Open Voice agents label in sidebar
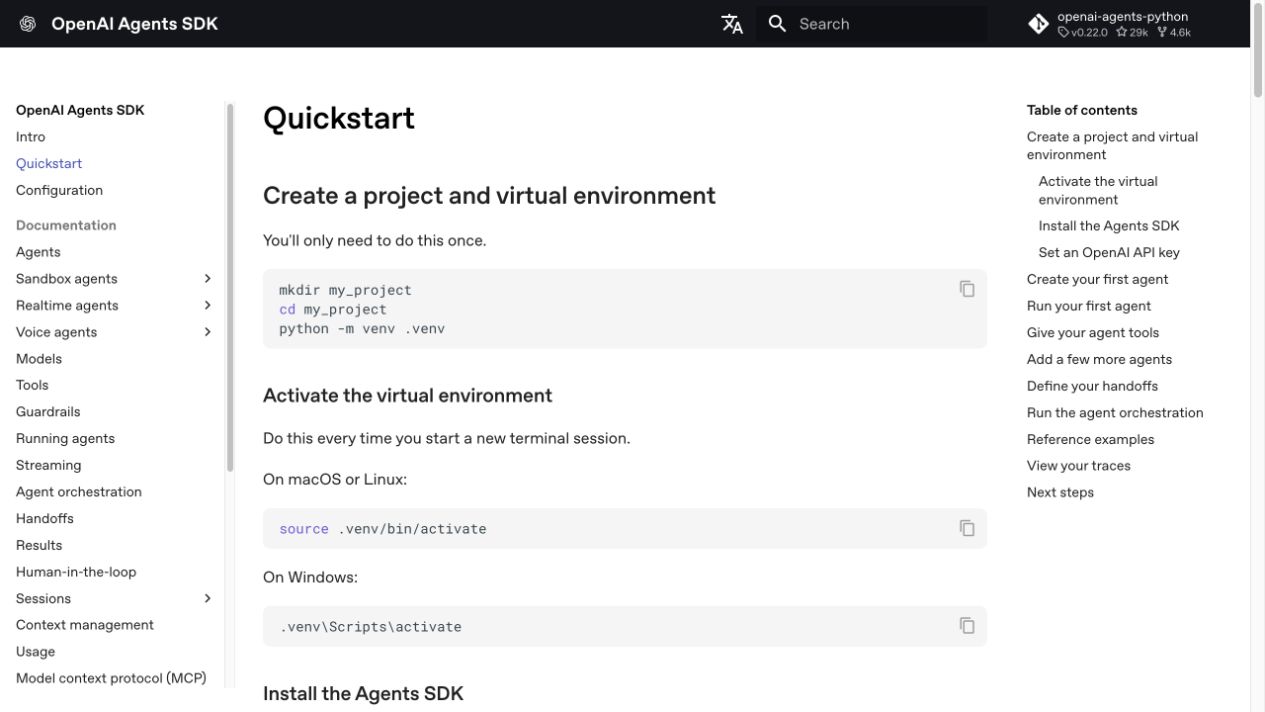The width and height of the screenshot is (1265, 712). 56,332
